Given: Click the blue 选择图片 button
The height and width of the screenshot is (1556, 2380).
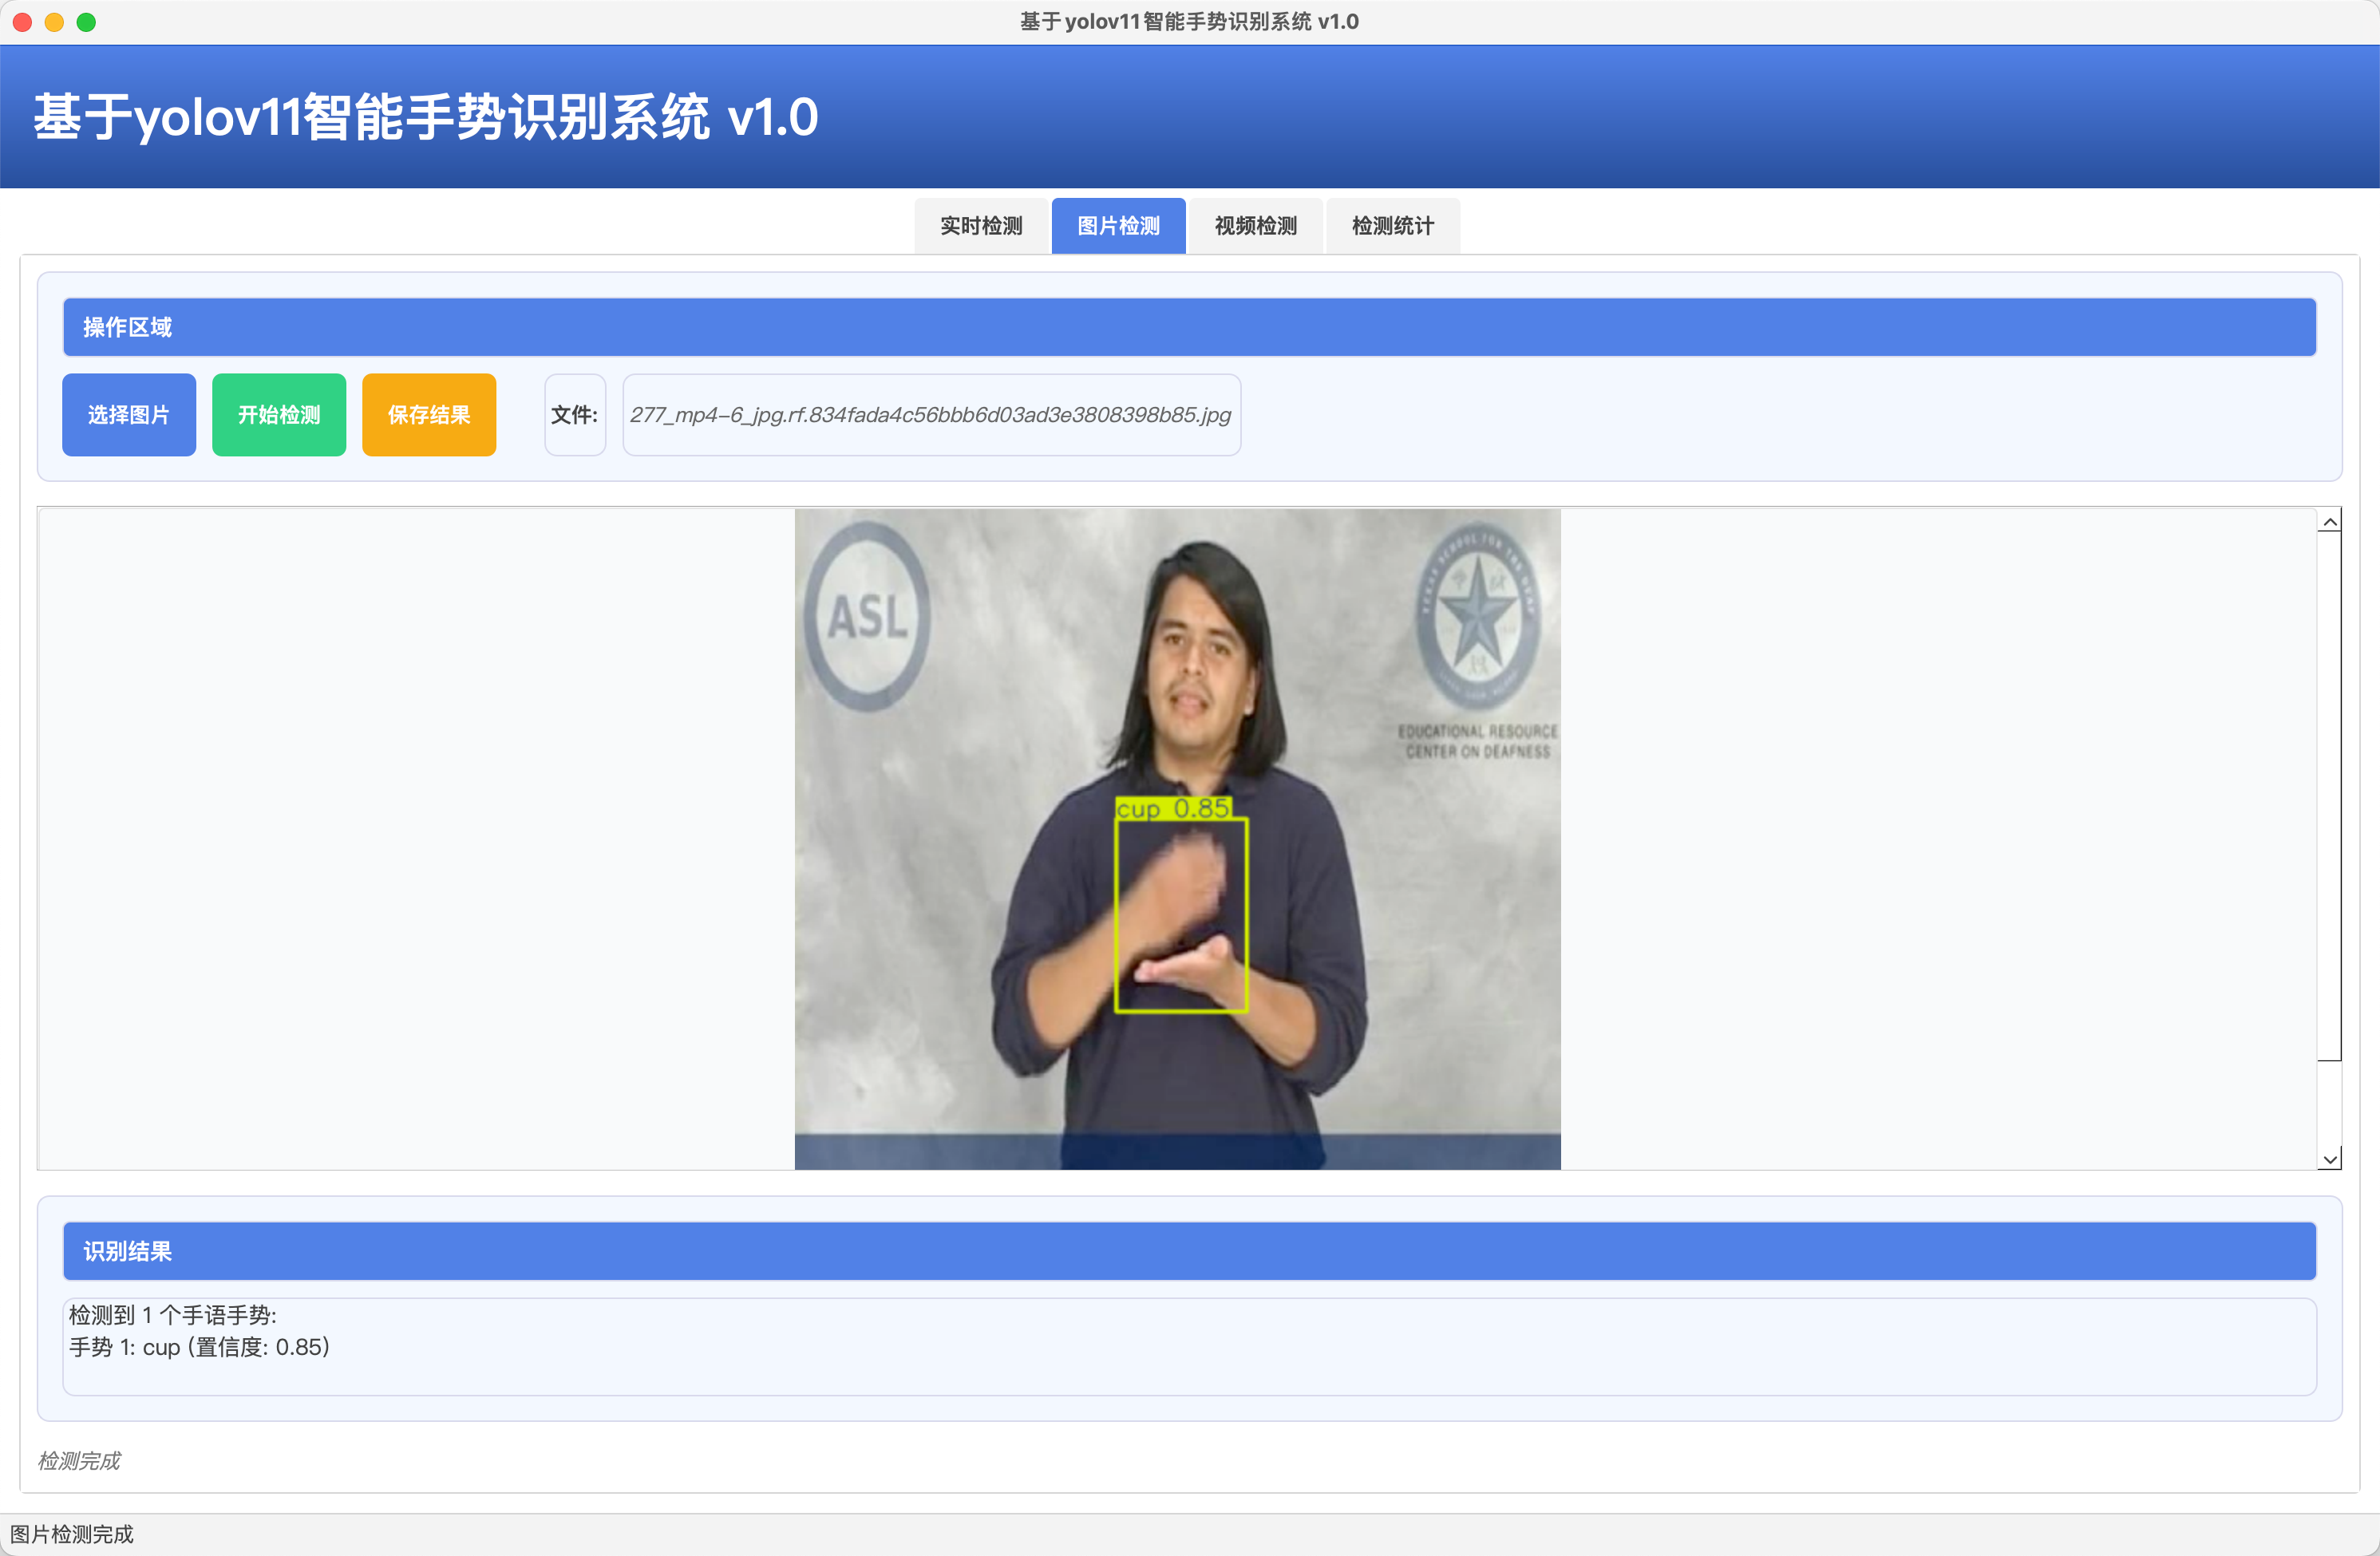Looking at the screenshot, I should [x=129, y=415].
